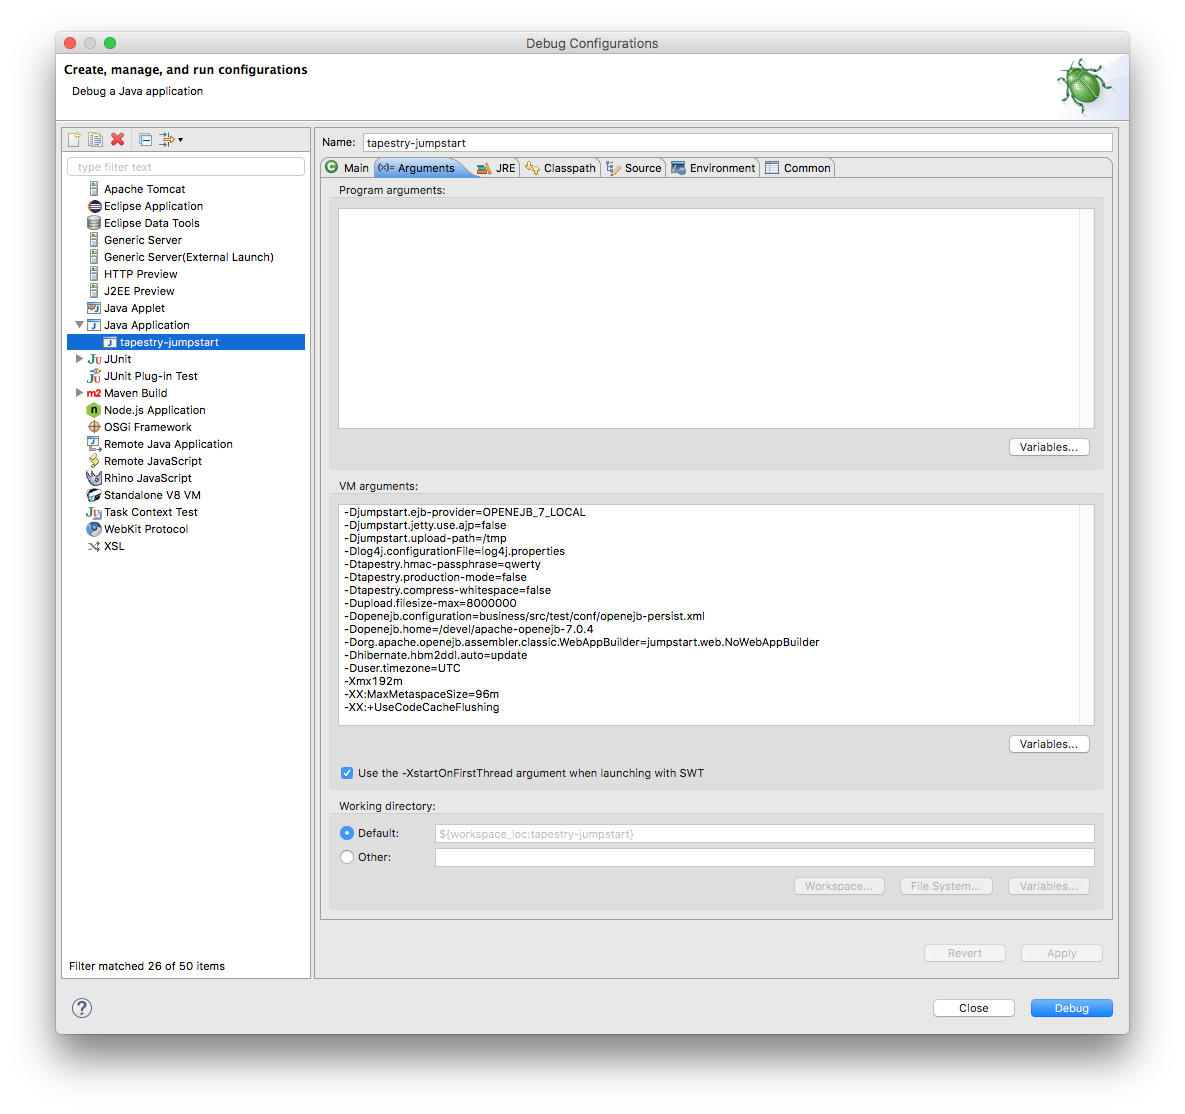Select the Other working directory radio

coord(347,857)
